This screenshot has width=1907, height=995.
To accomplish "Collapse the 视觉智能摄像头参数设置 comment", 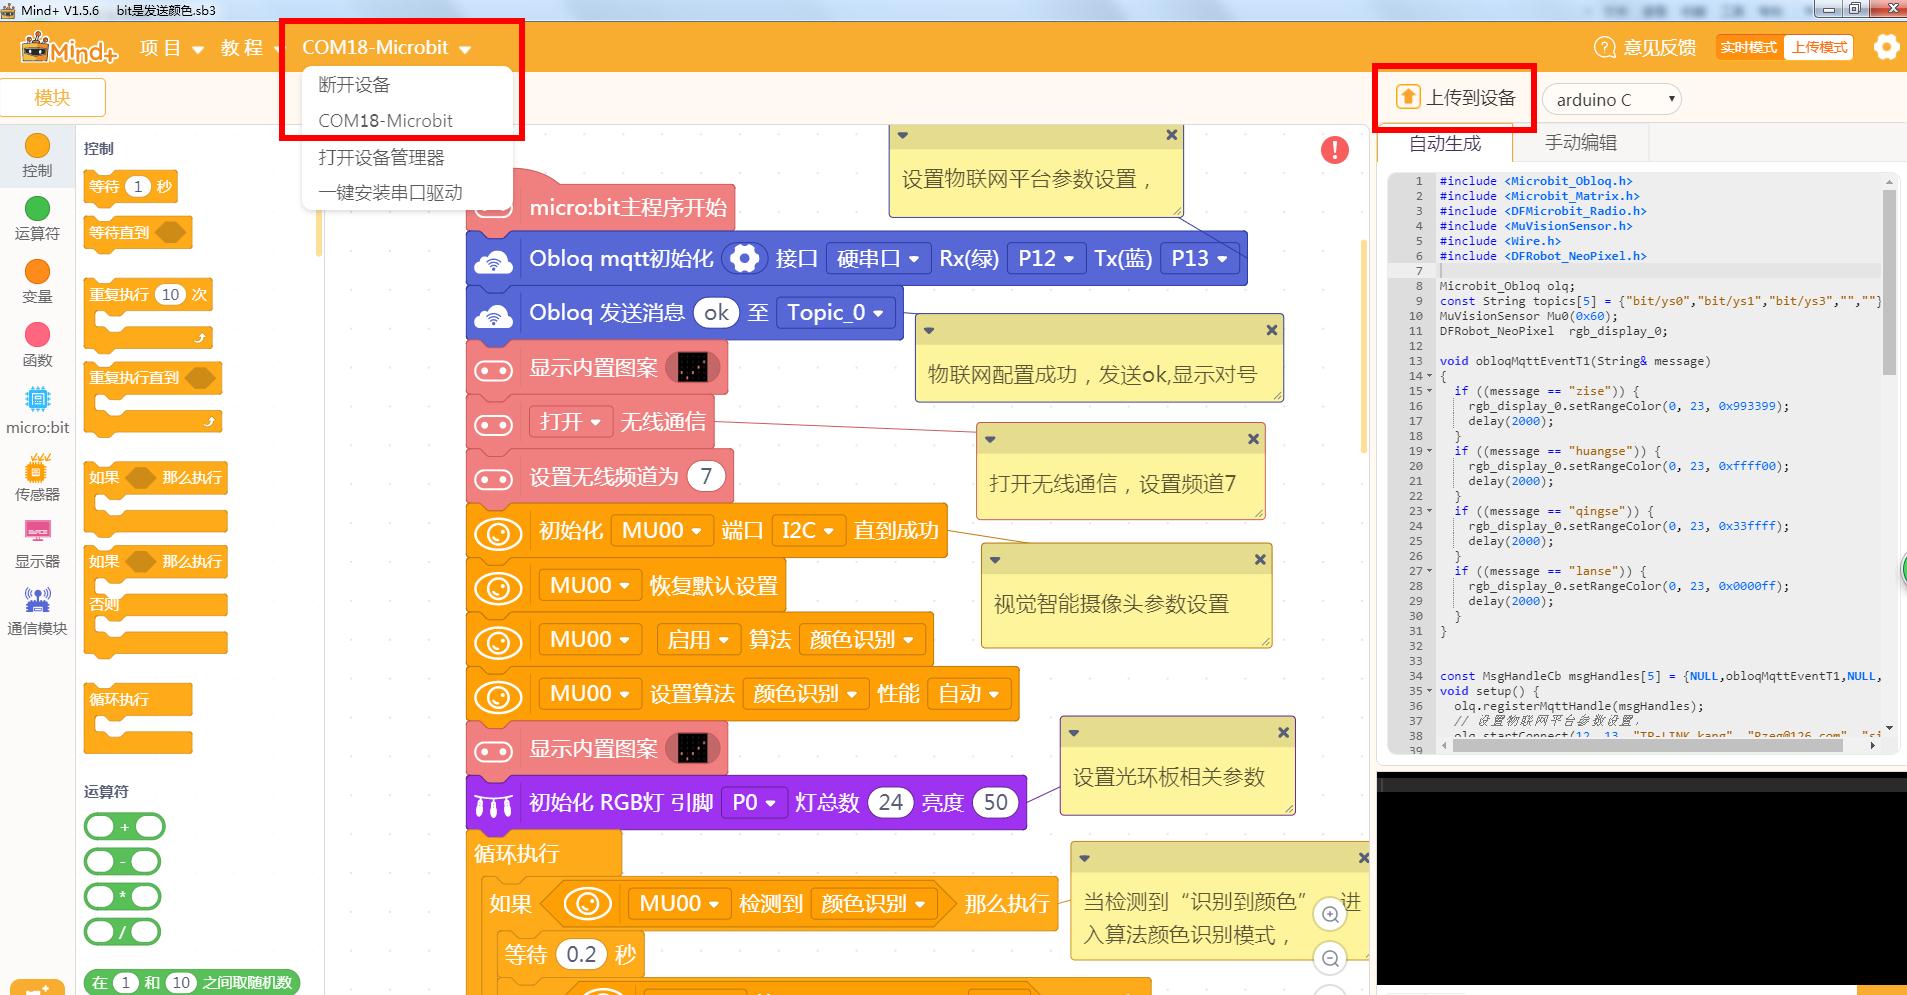I will tap(995, 560).
